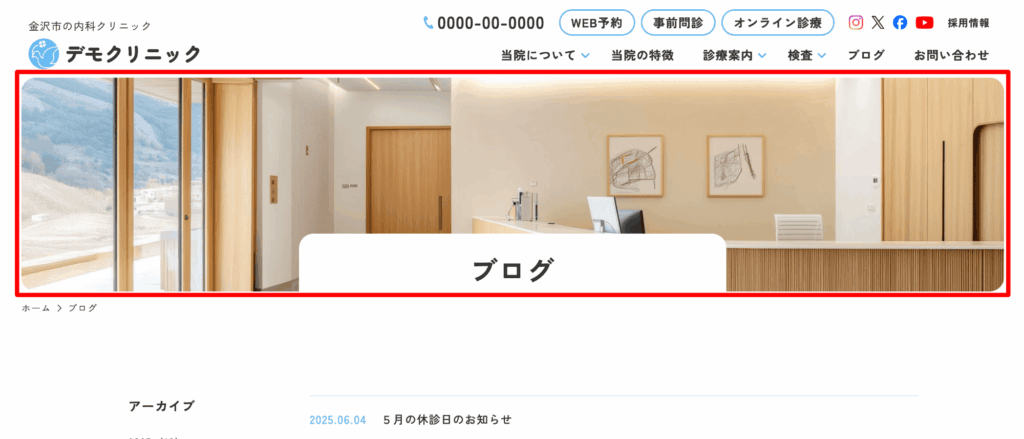Viewport: 1024px width, 439px height.
Task: Expand the 検査 dropdown chevron
Action: tap(822, 56)
